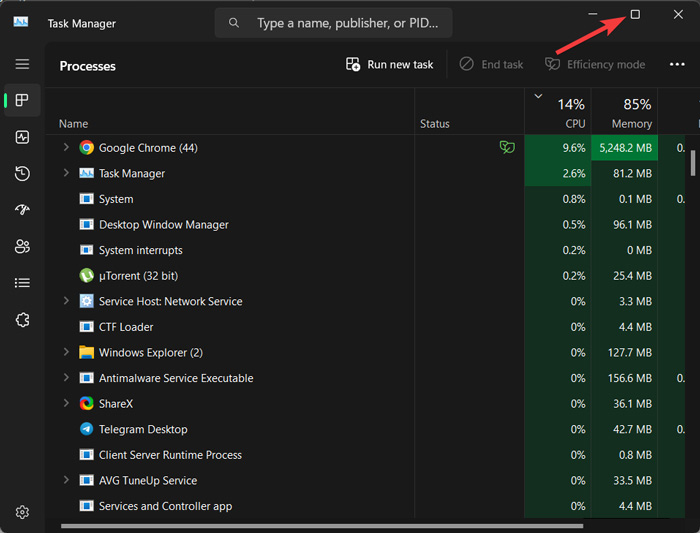
Task: Click the Google Chrome efficiency leaf icon
Action: 507,147
